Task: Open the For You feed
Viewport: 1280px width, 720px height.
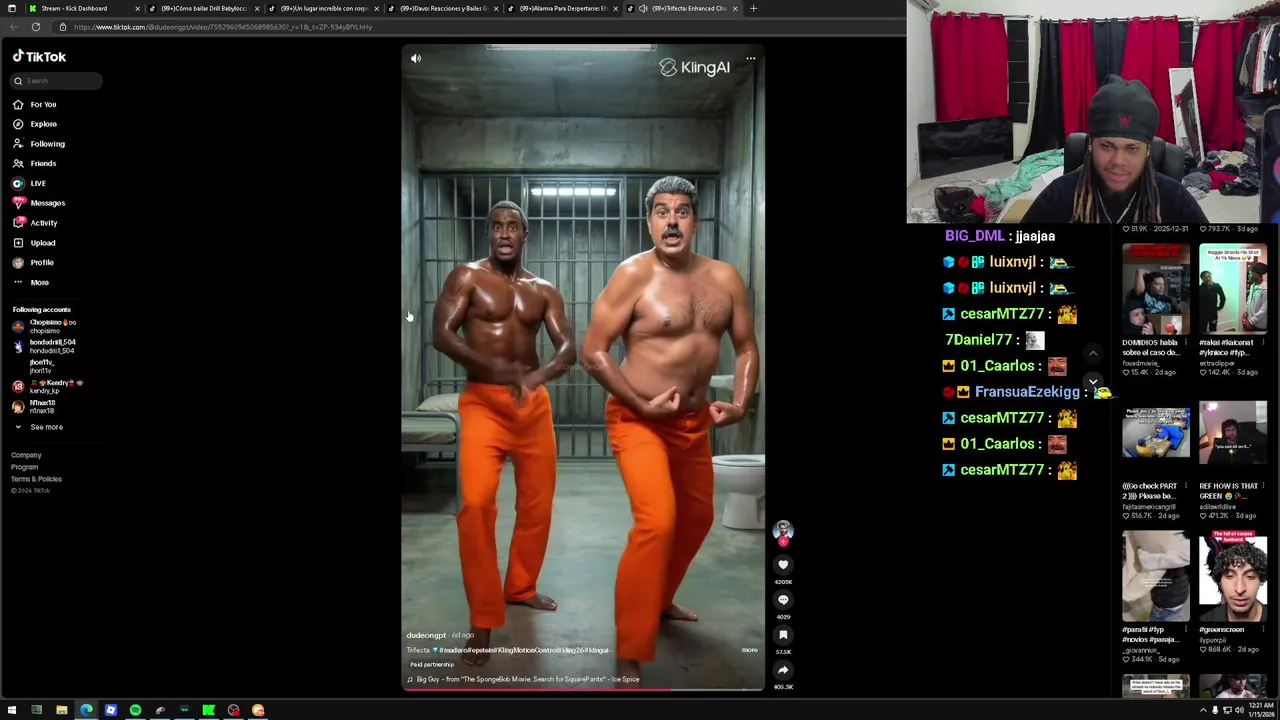Action: pos(34,104)
